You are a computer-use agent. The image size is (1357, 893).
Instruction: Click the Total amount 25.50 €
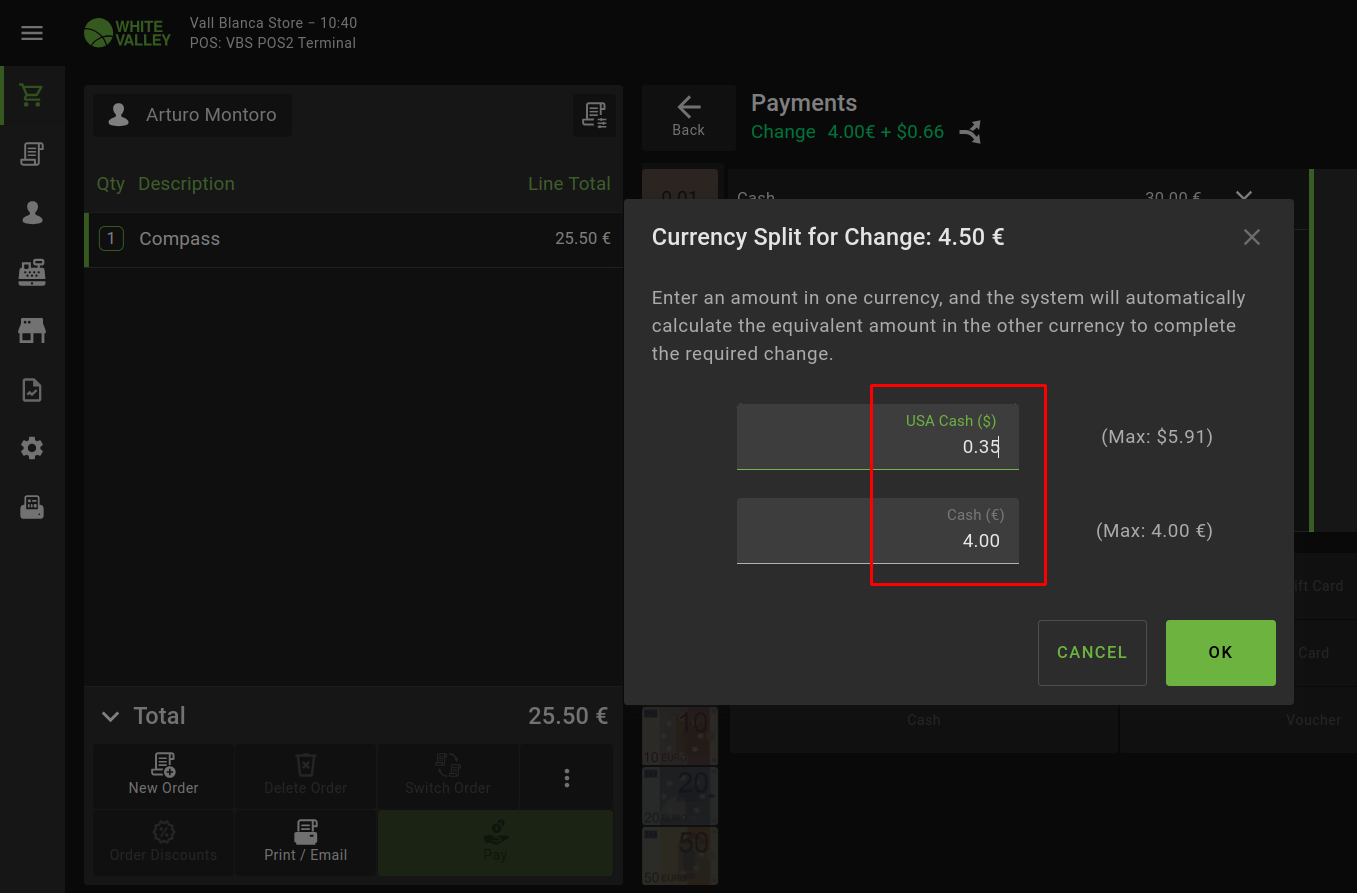click(x=568, y=716)
